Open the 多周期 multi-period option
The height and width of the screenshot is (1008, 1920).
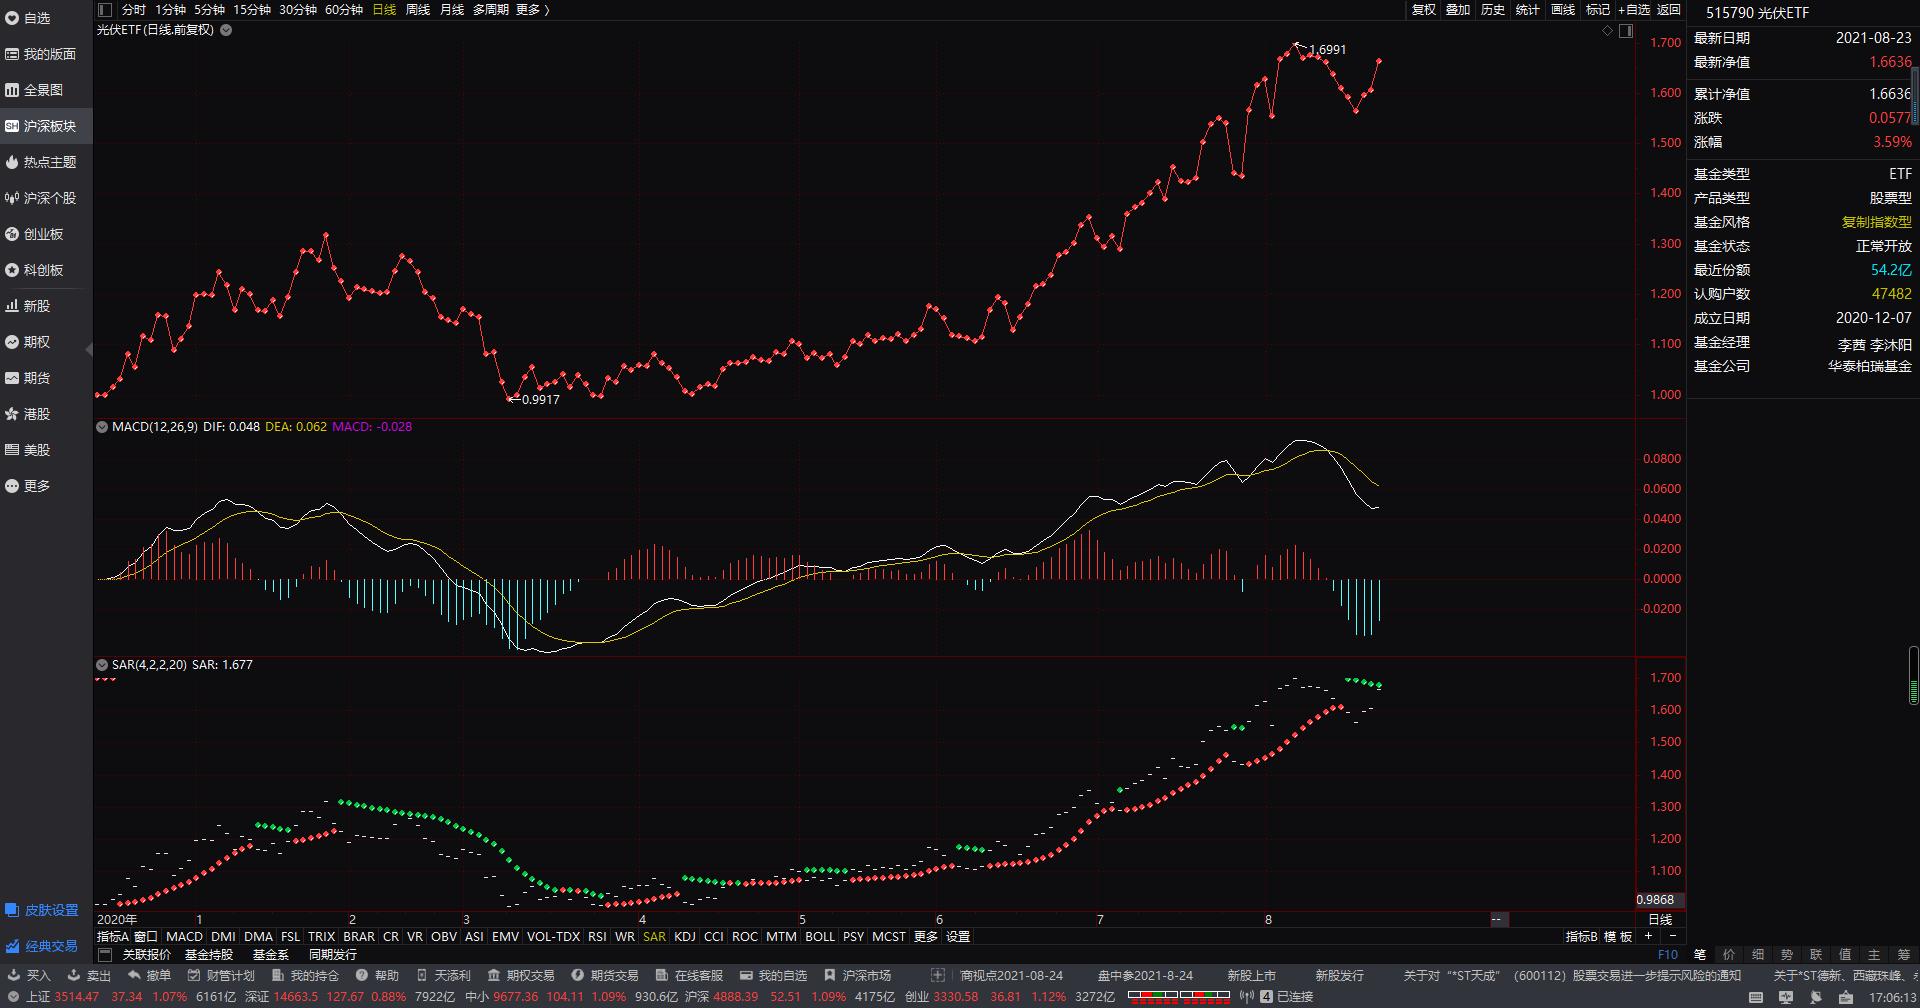(490, 9)
